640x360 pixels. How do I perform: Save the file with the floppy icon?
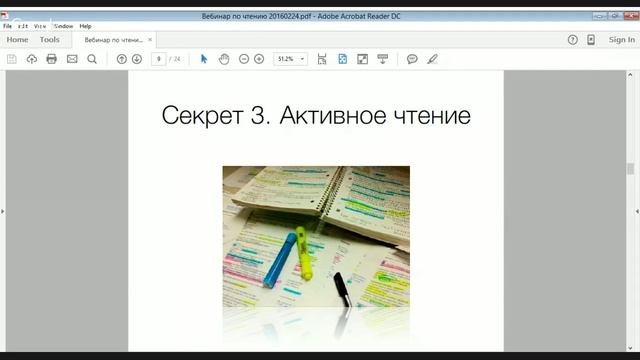coord(12,59)
